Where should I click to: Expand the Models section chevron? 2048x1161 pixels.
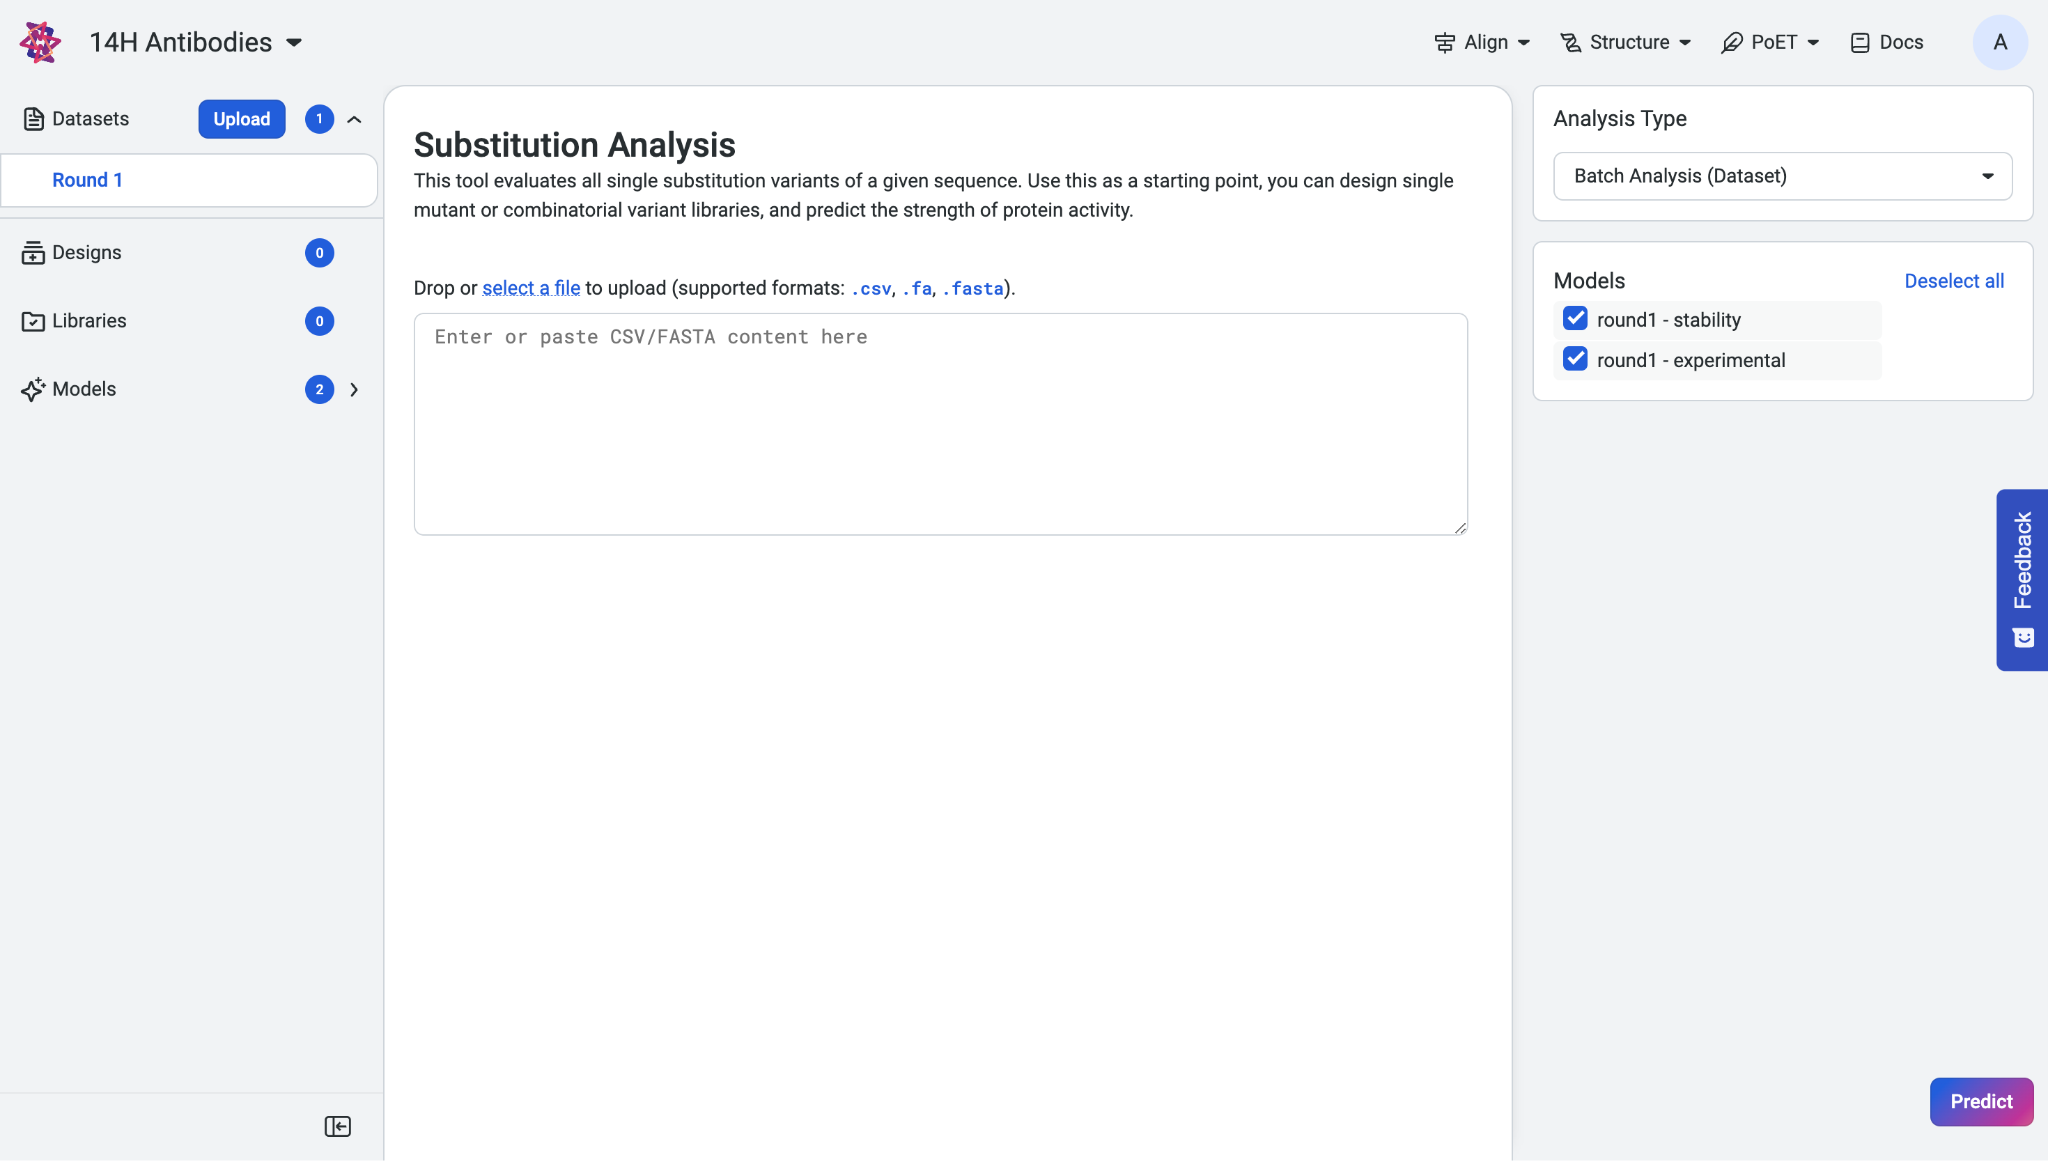click(354, 389)
